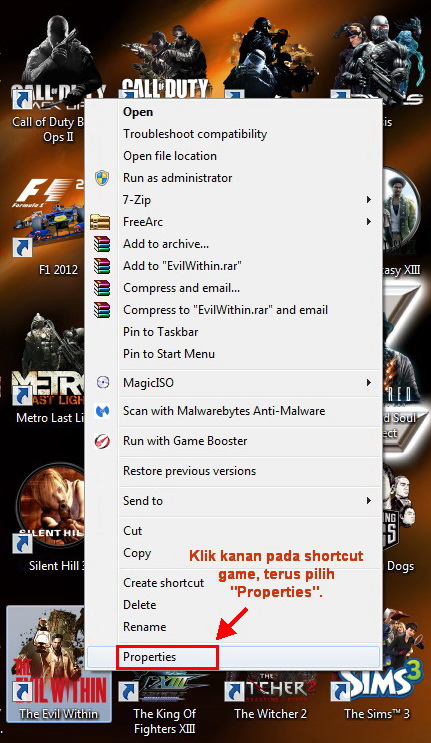Click the FreeArc folder icon in the menu

100,222
